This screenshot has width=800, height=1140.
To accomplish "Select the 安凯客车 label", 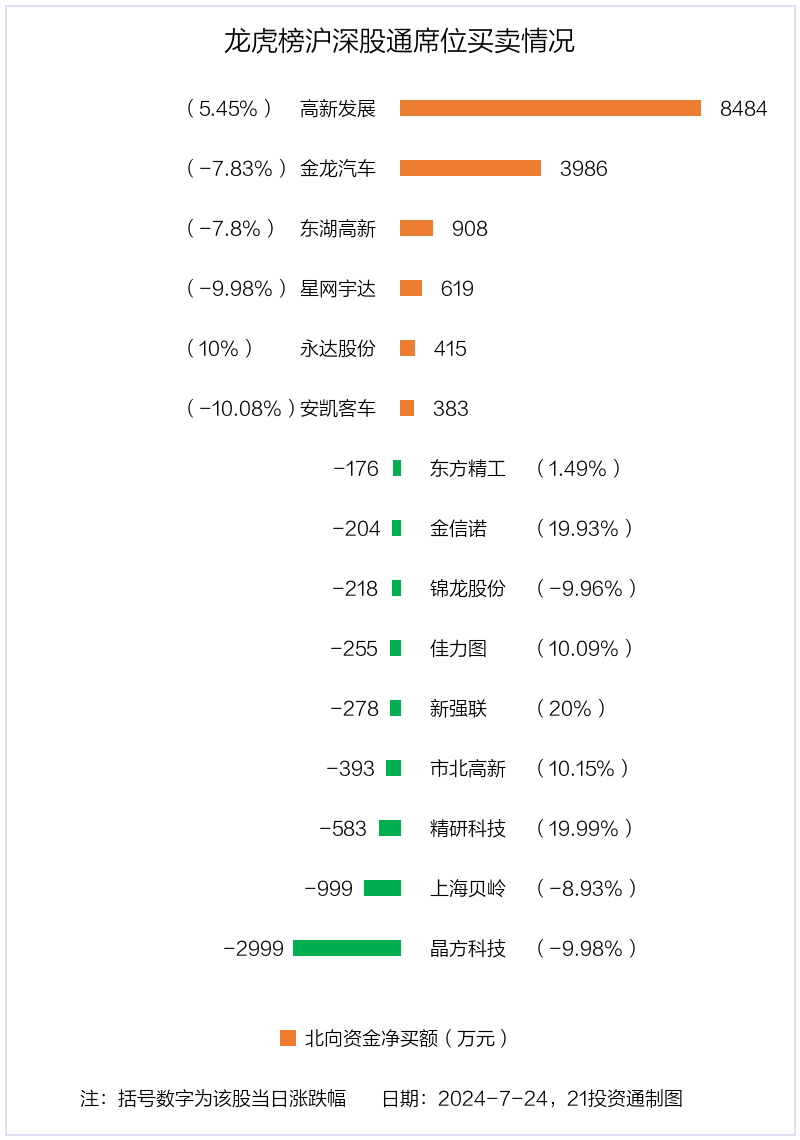I will [x=338, y=409].
